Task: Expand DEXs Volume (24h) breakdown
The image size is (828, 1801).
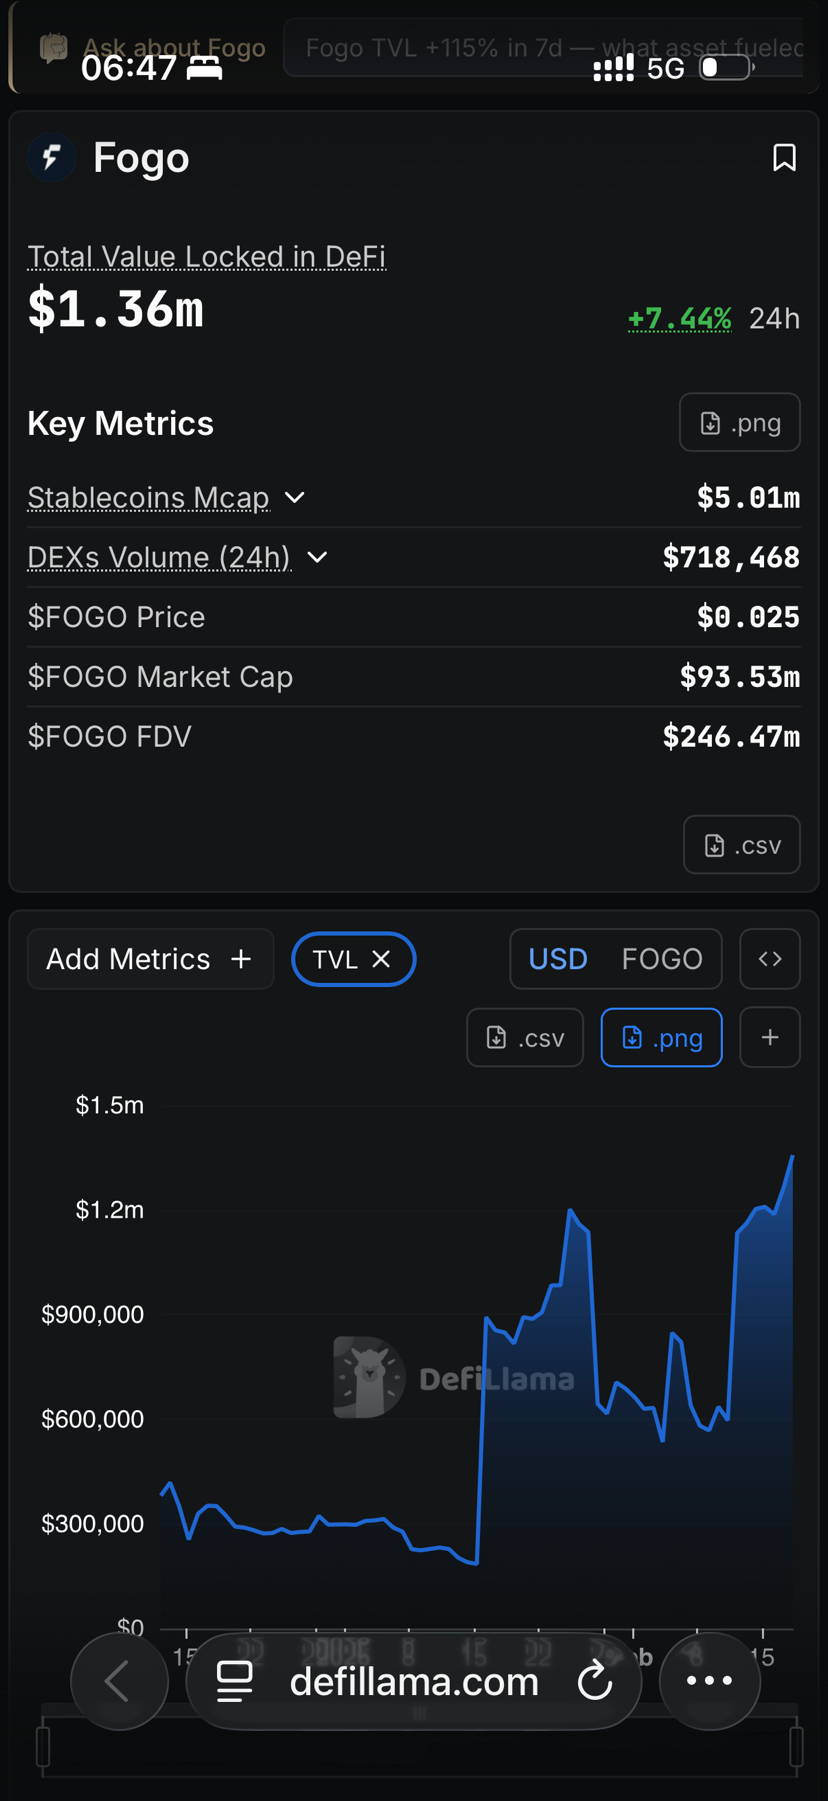Action: point(317,557)
